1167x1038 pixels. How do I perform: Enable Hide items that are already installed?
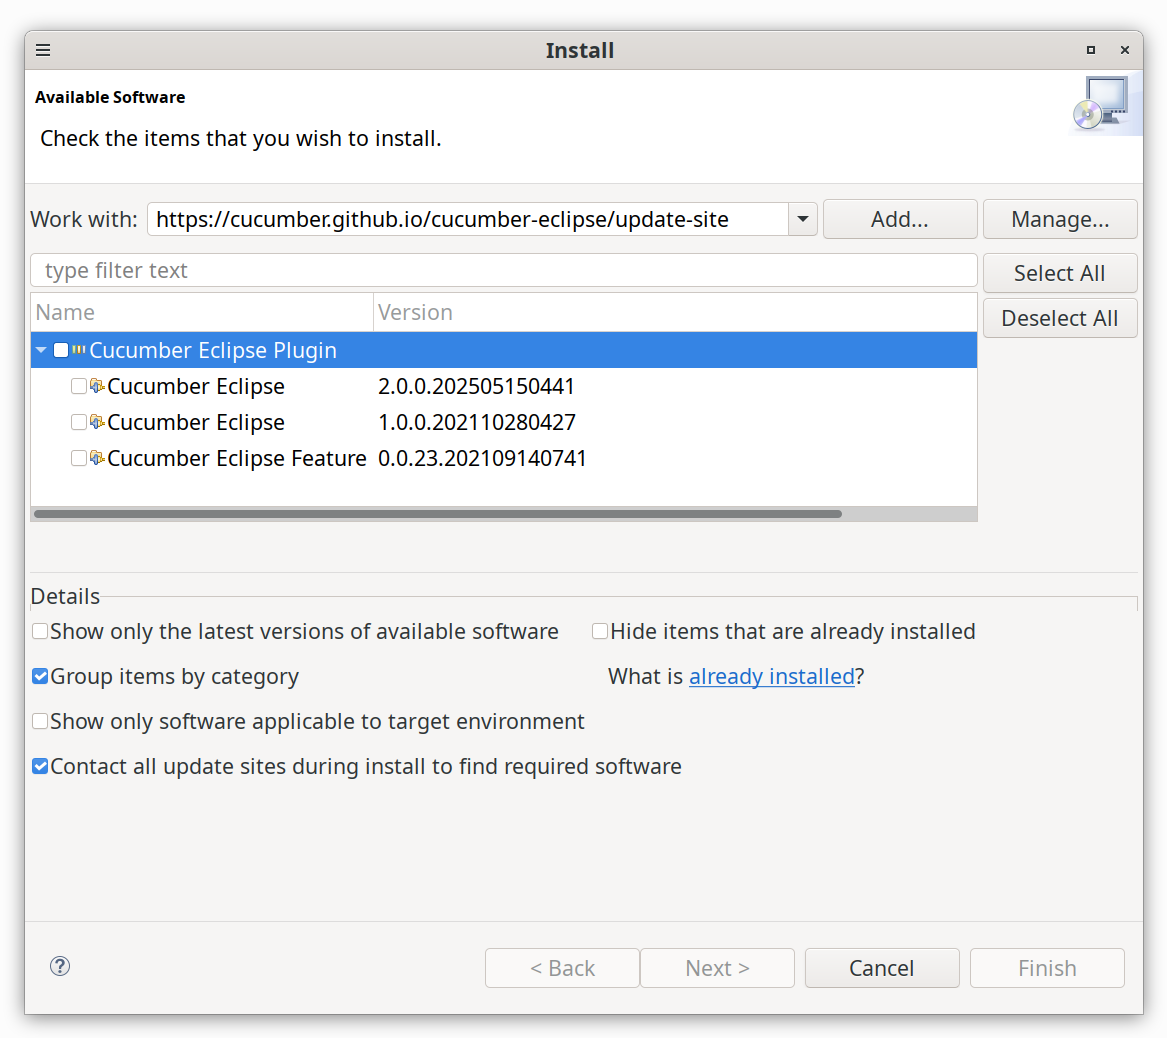click(x=600, y=631)
